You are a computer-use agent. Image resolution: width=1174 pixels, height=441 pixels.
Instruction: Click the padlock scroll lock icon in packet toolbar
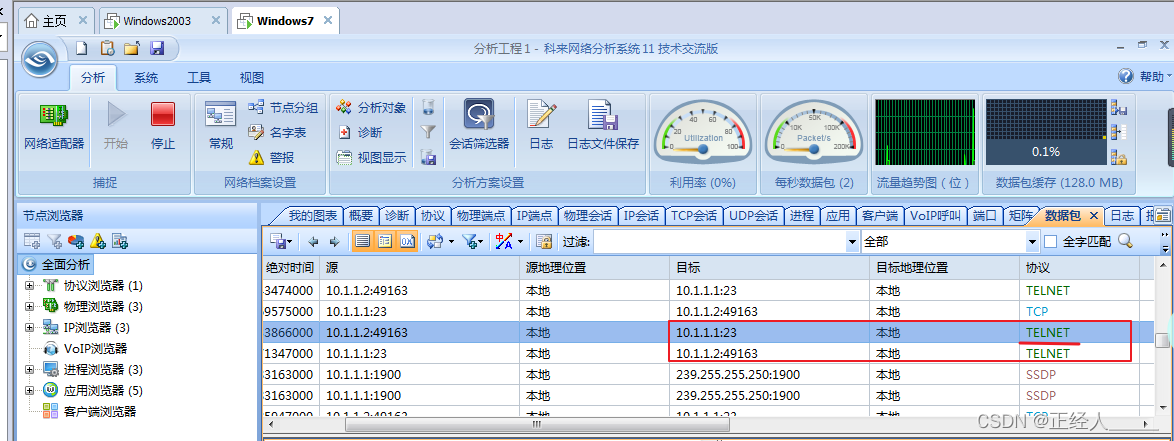tap(544, 242)
